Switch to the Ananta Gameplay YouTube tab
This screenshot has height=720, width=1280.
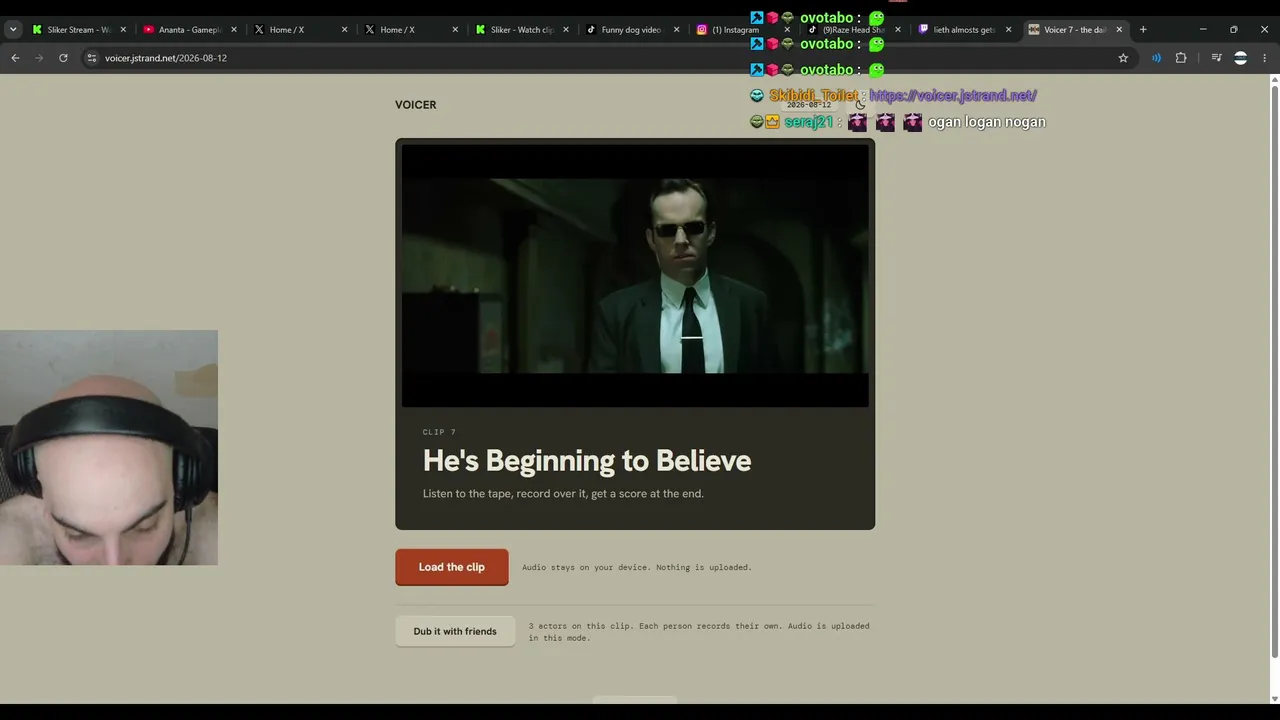click(x=190, y=30)
